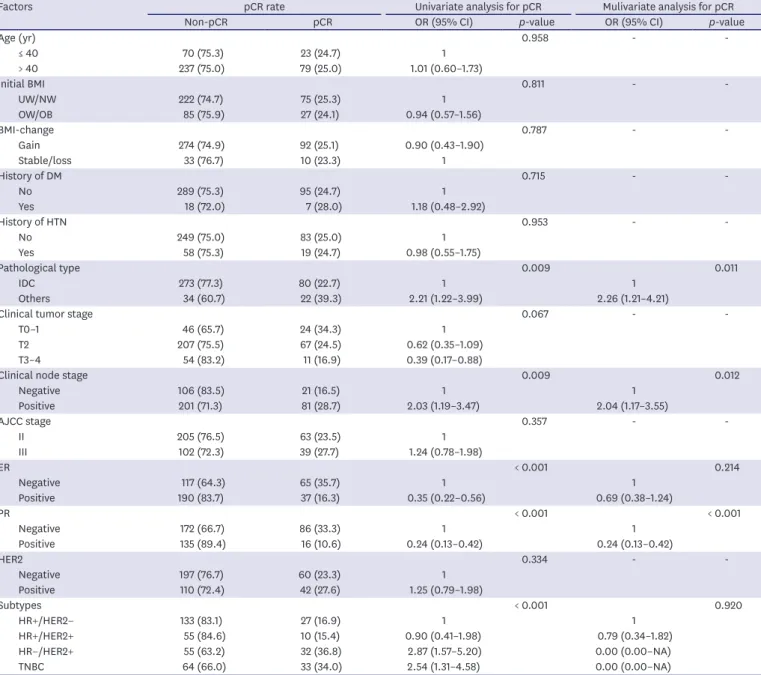Click the multivariate OR "0.69 (0.38–1.24)"

click(x=635, y=498)
